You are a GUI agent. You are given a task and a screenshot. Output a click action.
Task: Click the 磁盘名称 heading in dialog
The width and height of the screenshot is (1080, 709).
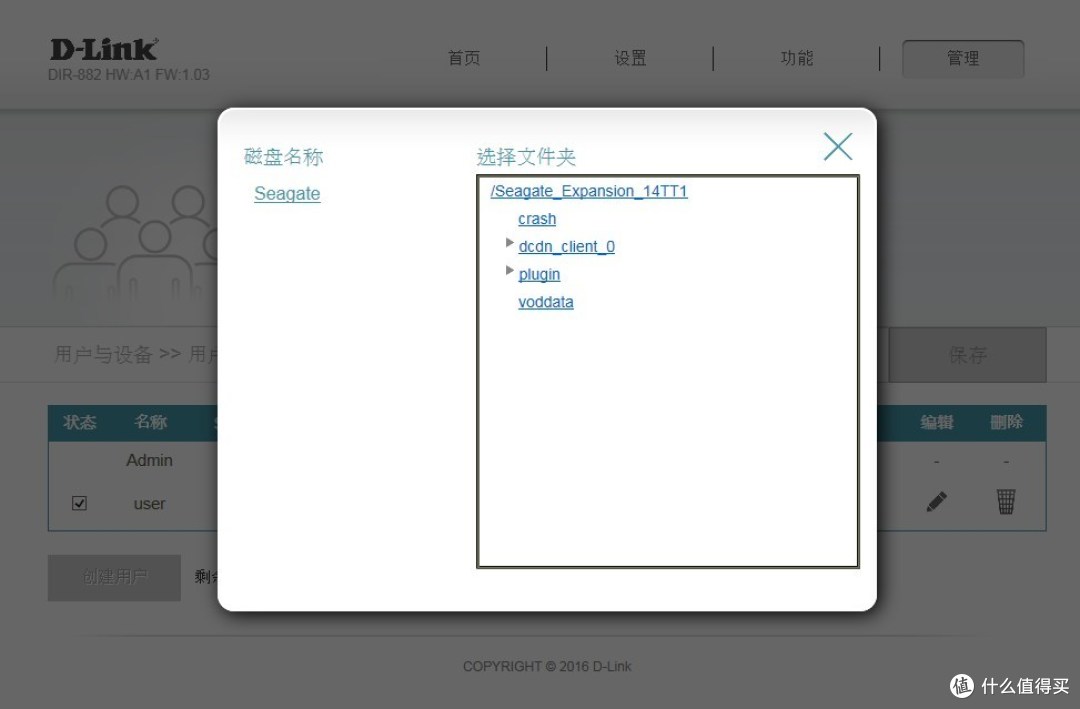283,156
